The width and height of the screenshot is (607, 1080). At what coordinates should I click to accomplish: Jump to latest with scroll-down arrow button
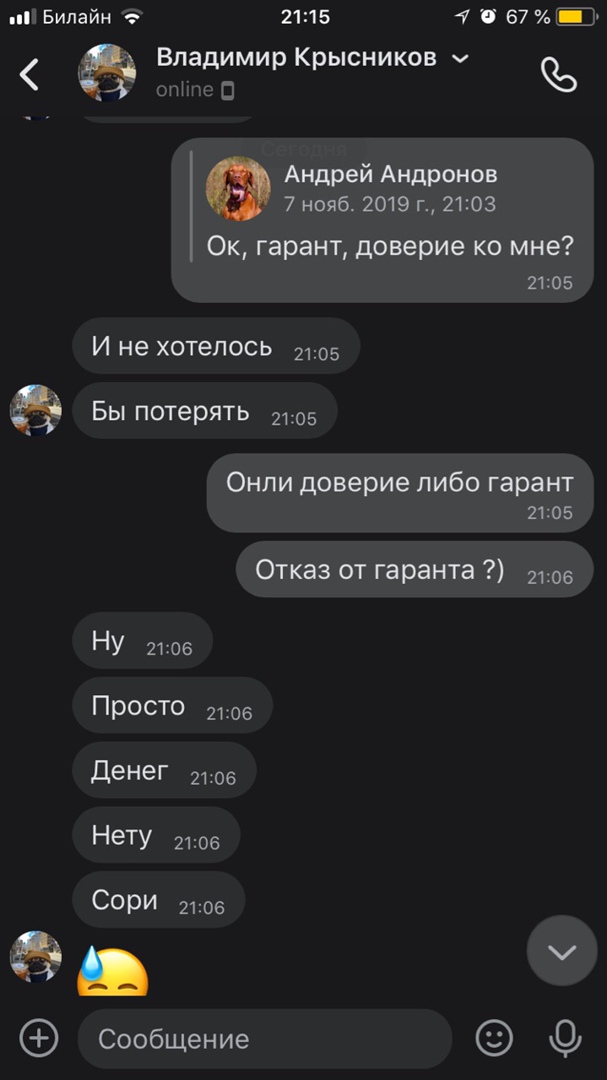click(x=562, y=951)
